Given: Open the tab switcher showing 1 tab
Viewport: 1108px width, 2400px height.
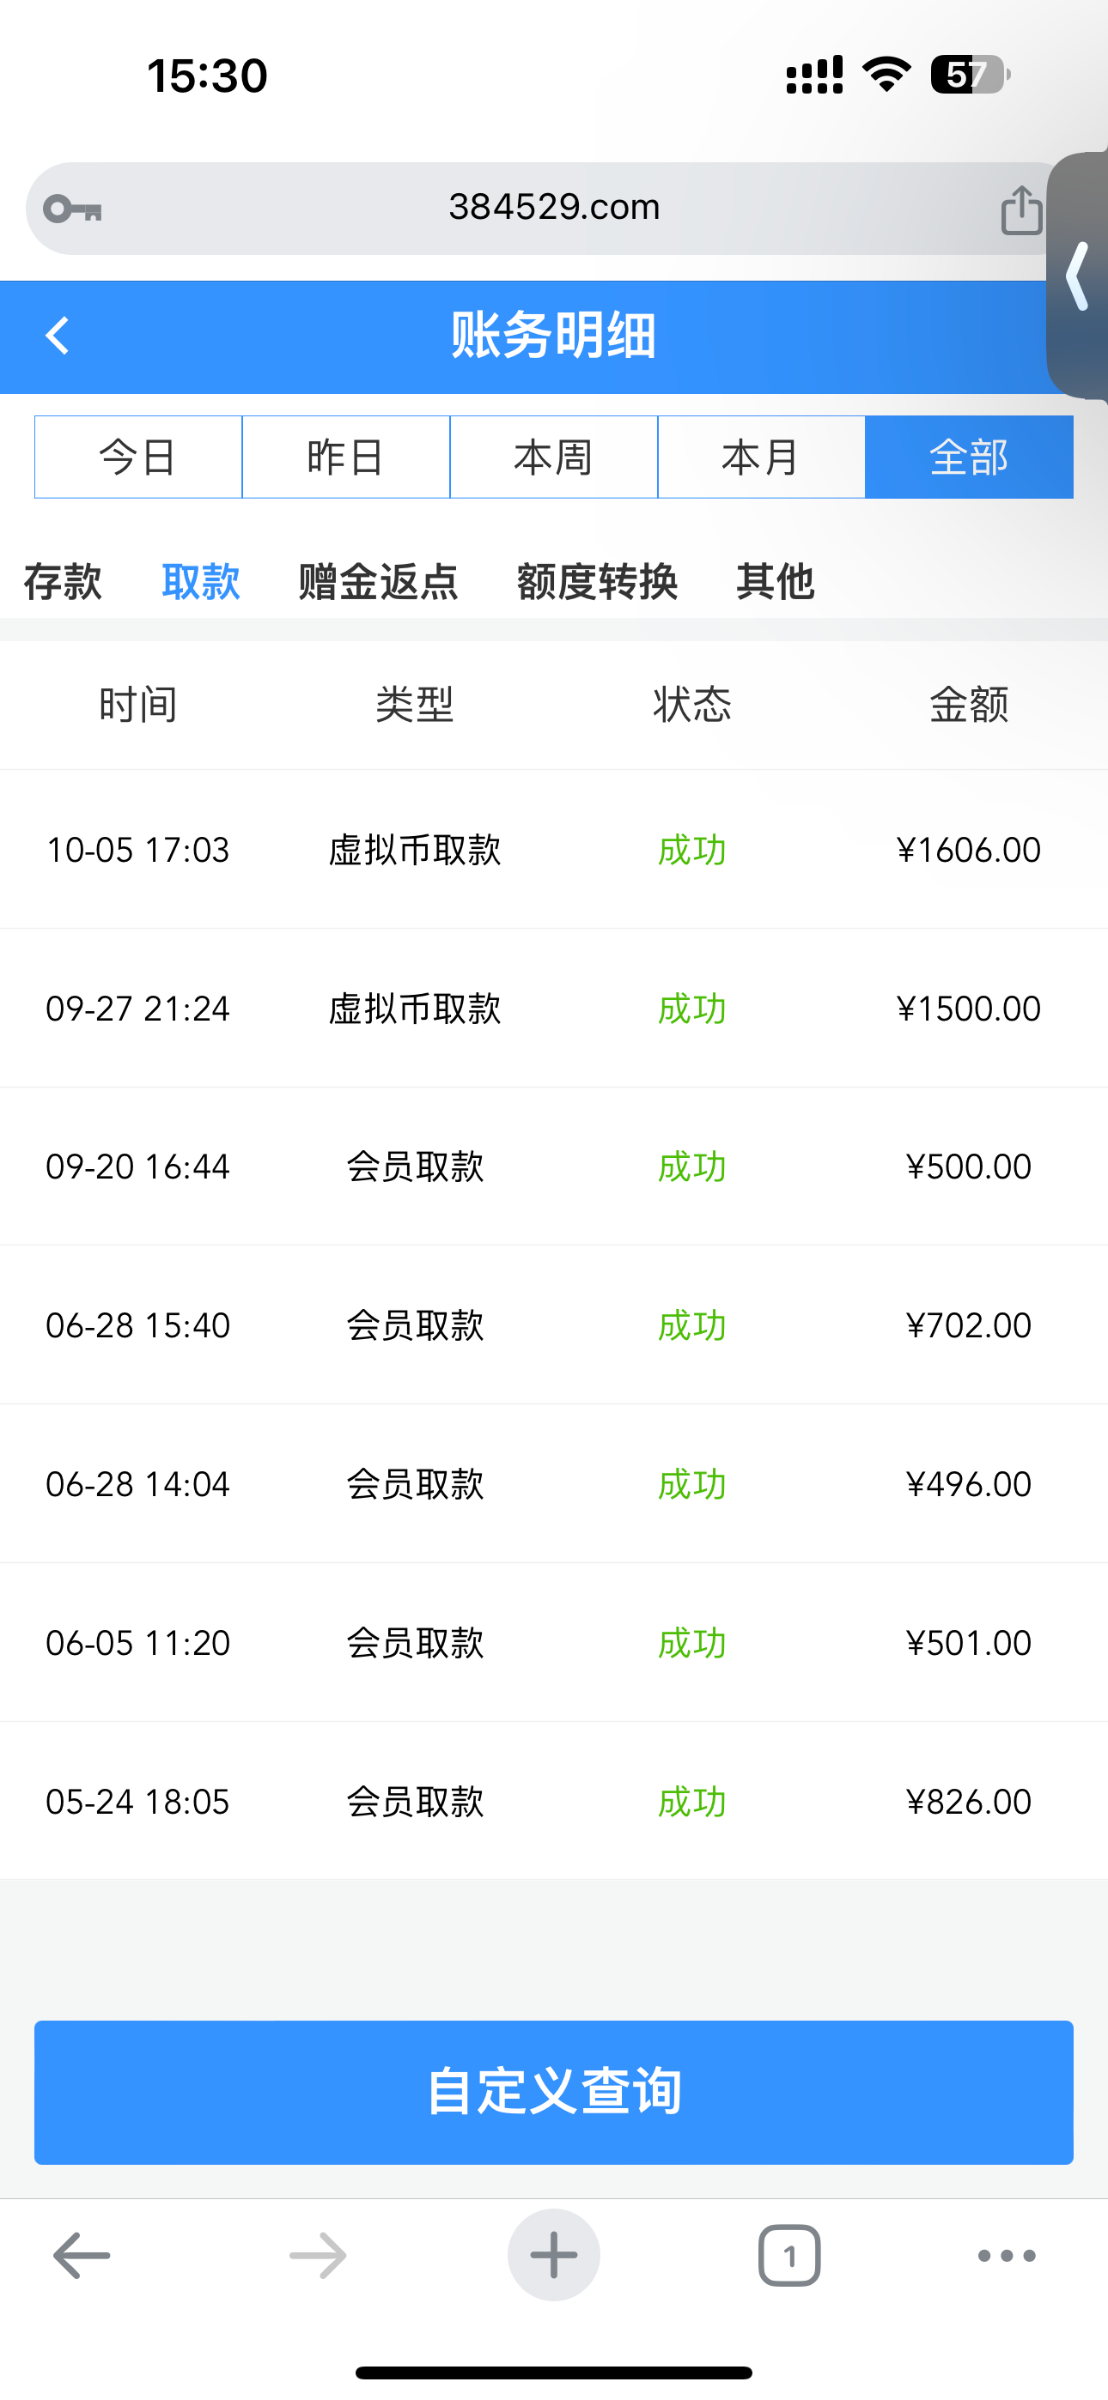Looking at the screenshot, I should coord(789,2255).
